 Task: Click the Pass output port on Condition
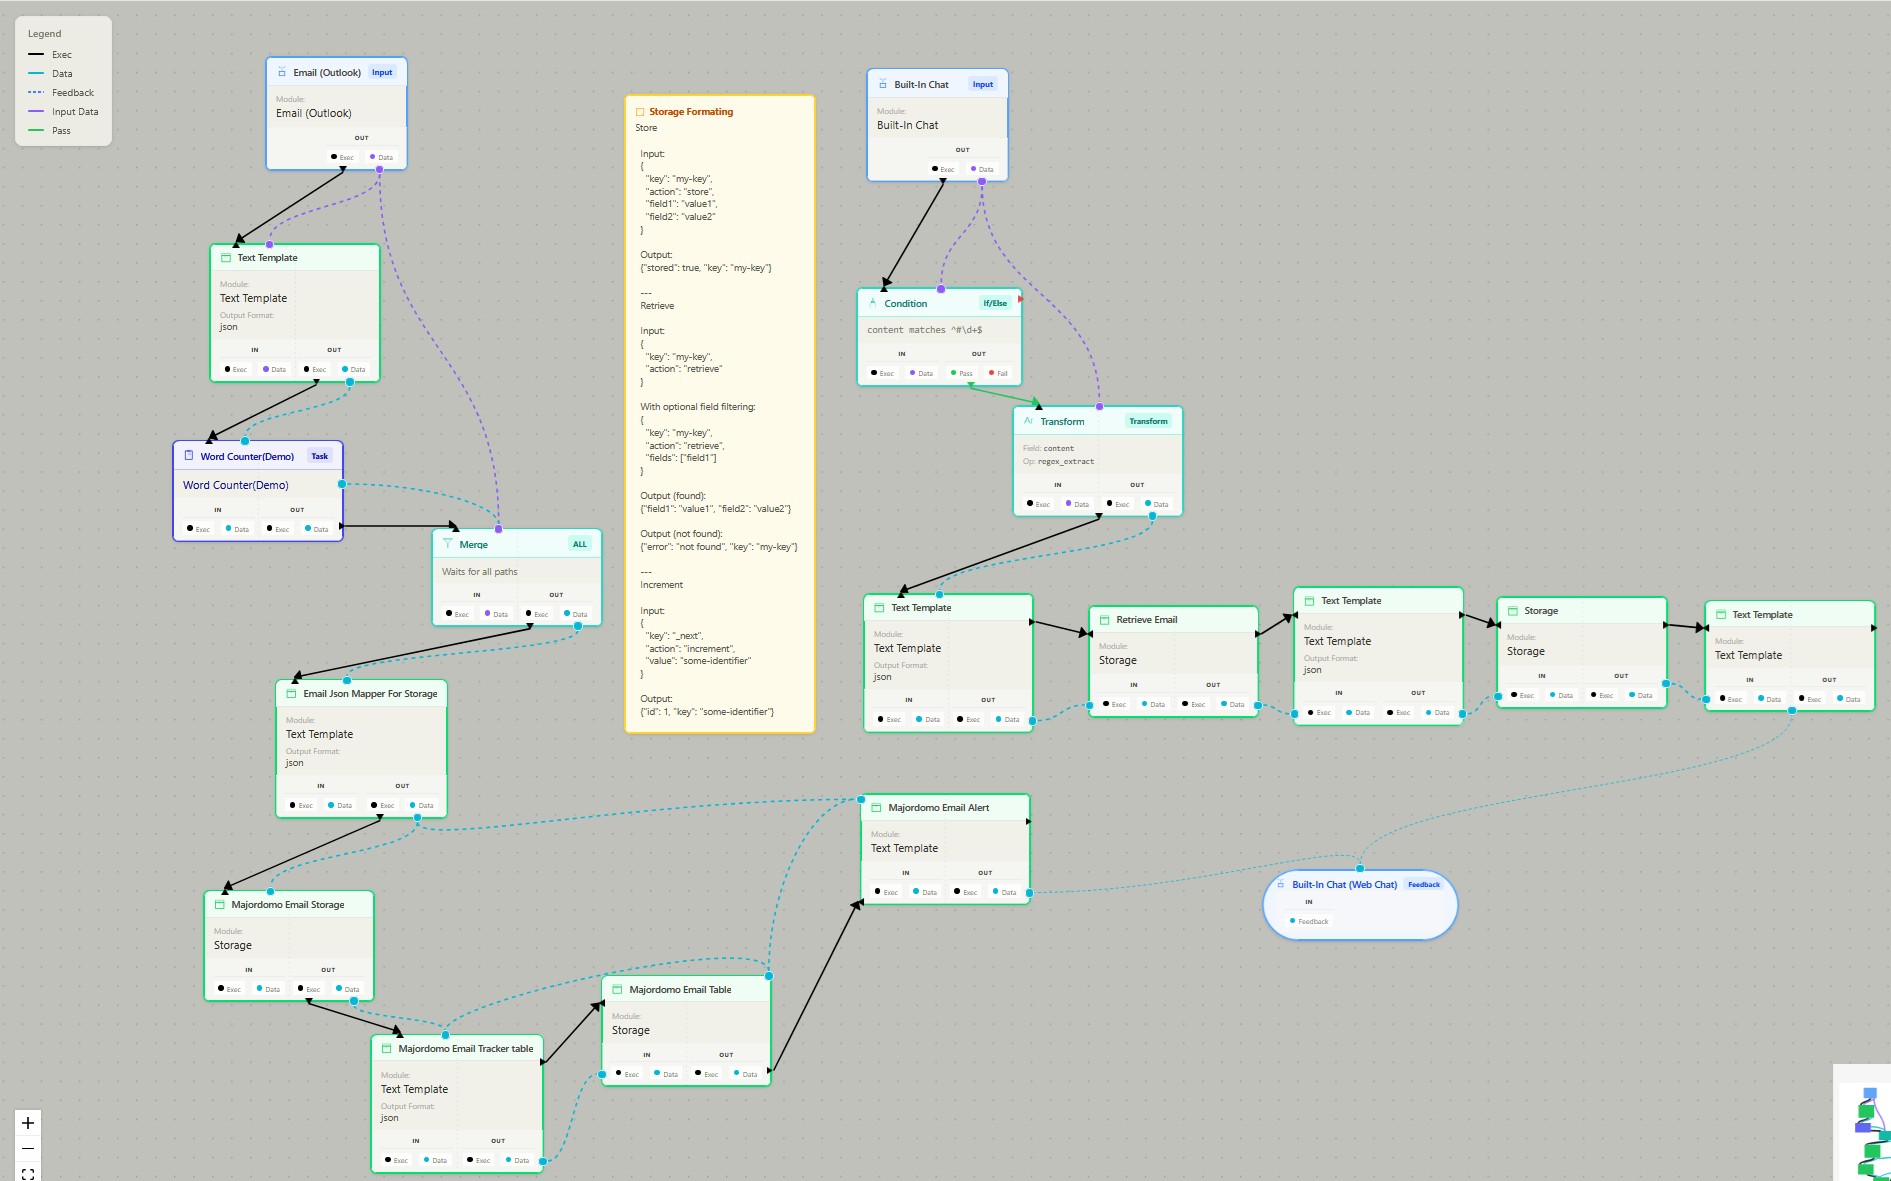[962, 373]
